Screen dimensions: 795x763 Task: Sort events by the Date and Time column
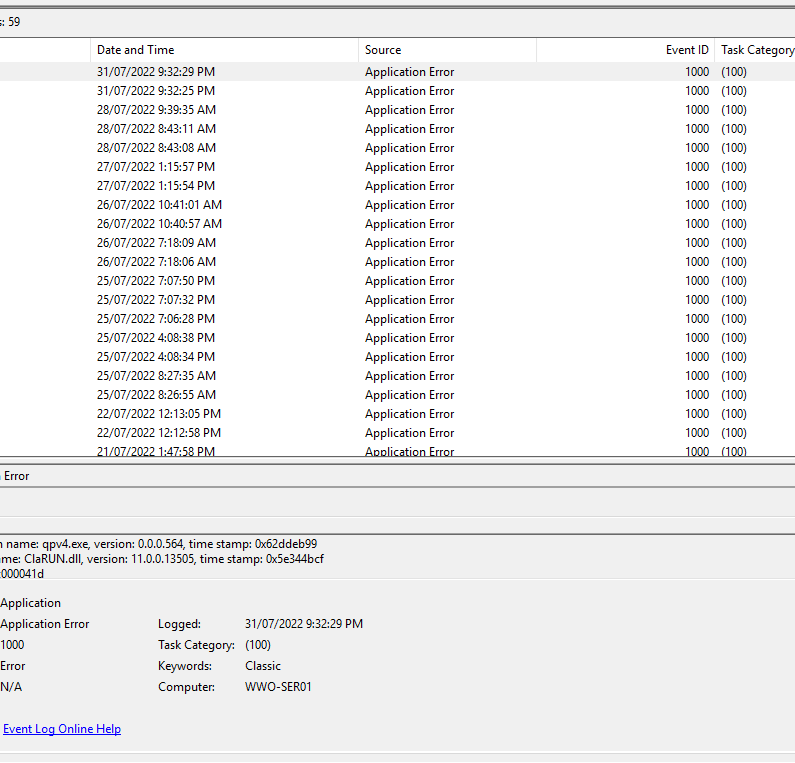[x=136, y=50]
